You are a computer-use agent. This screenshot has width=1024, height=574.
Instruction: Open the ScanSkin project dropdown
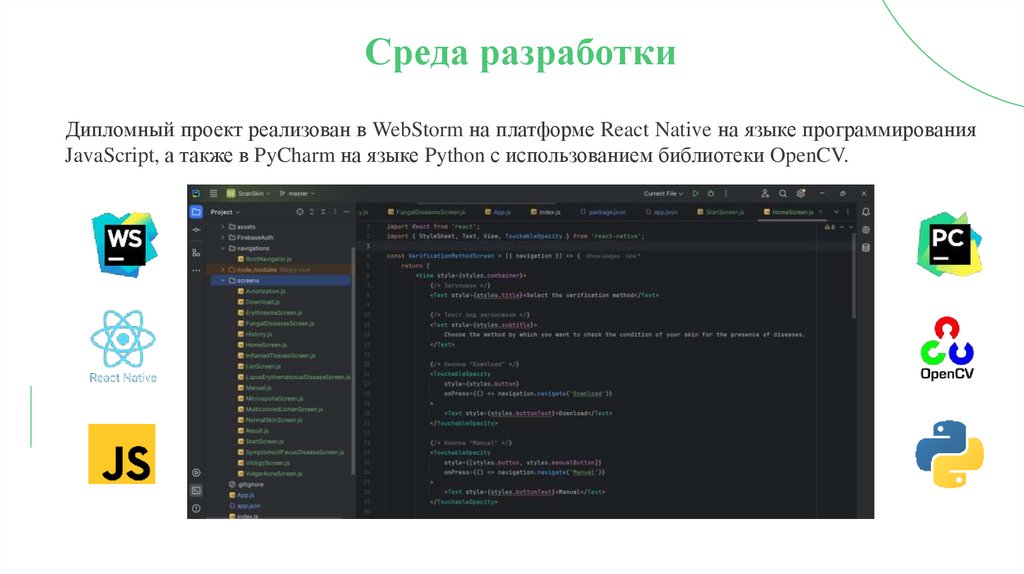tap(248, 193)
